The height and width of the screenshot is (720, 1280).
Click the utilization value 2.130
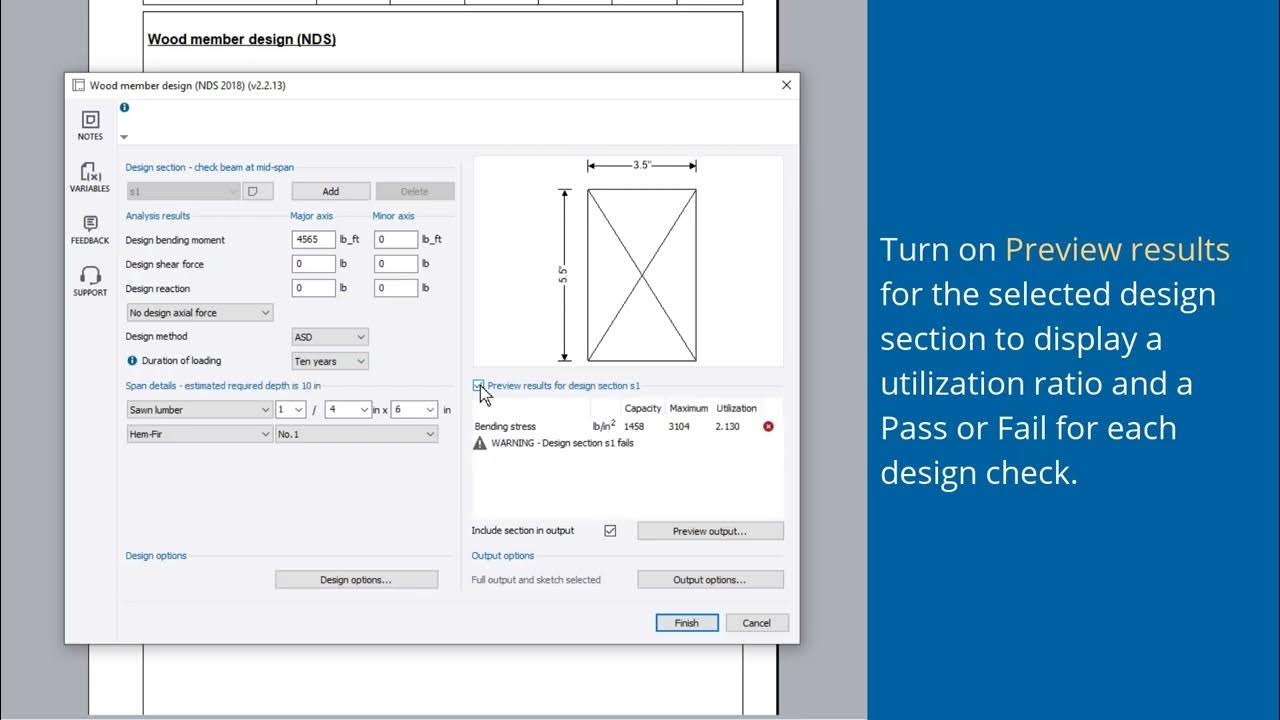pos(728,427)
